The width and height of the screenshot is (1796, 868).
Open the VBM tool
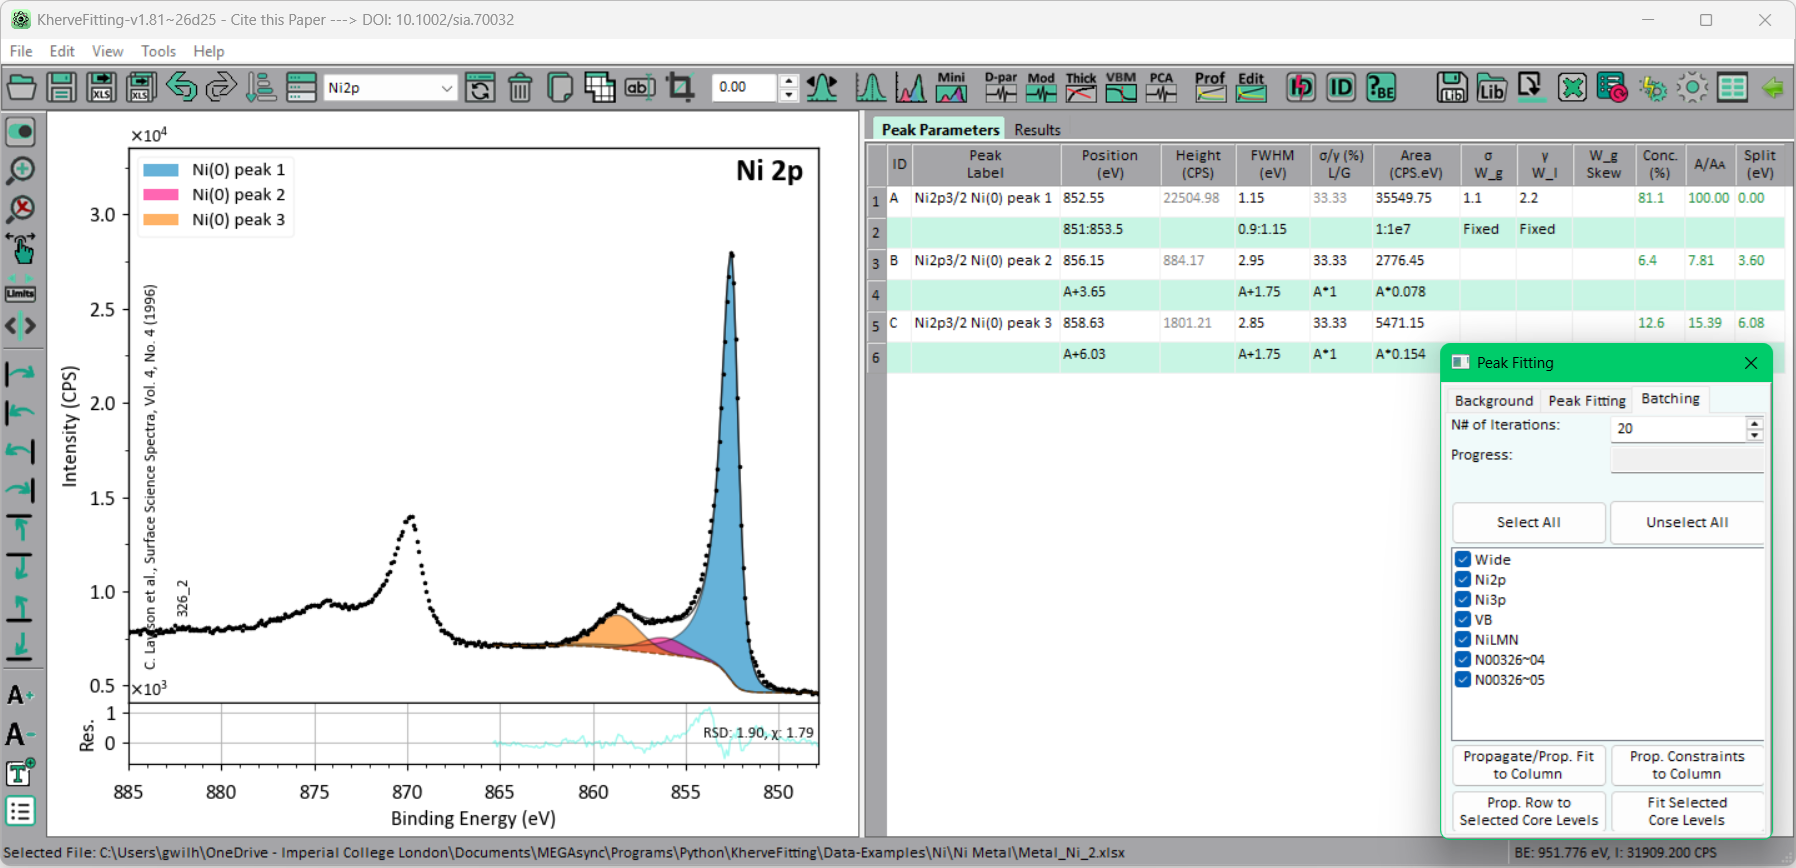click(1121, 88)
